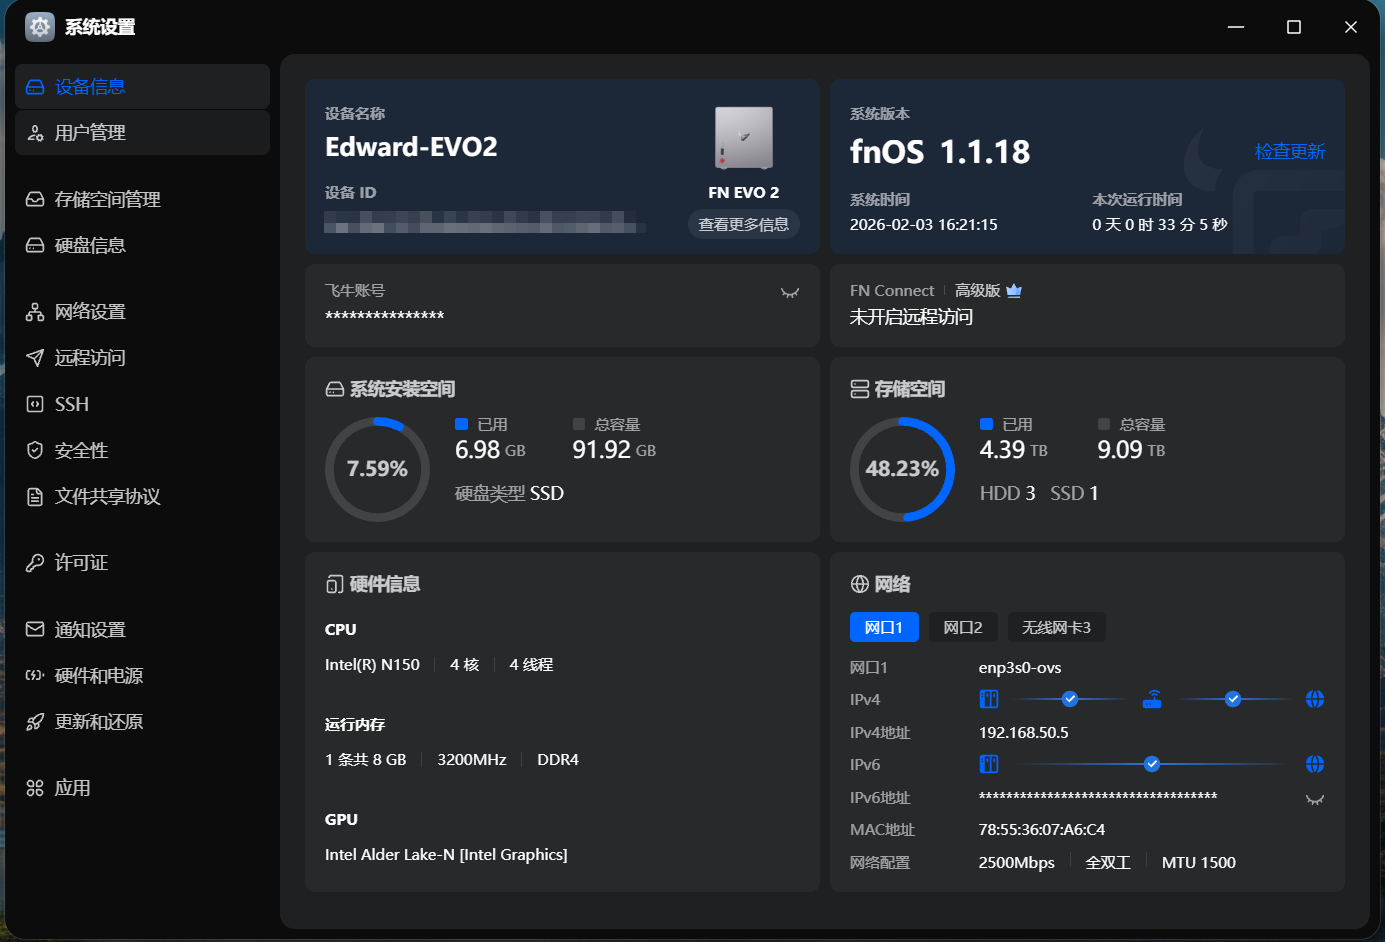Viewport: 1385px width, 942px height.
Task: Click the system settings gear icon
Action: (40, 27)
